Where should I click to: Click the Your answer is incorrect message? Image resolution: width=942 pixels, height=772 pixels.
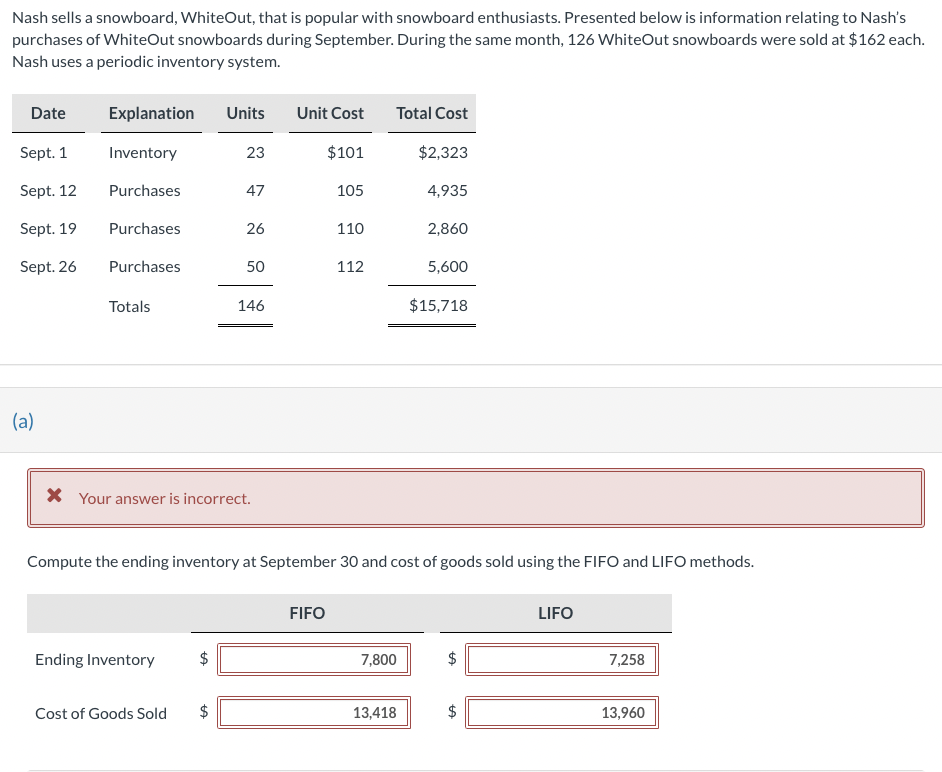164,498
